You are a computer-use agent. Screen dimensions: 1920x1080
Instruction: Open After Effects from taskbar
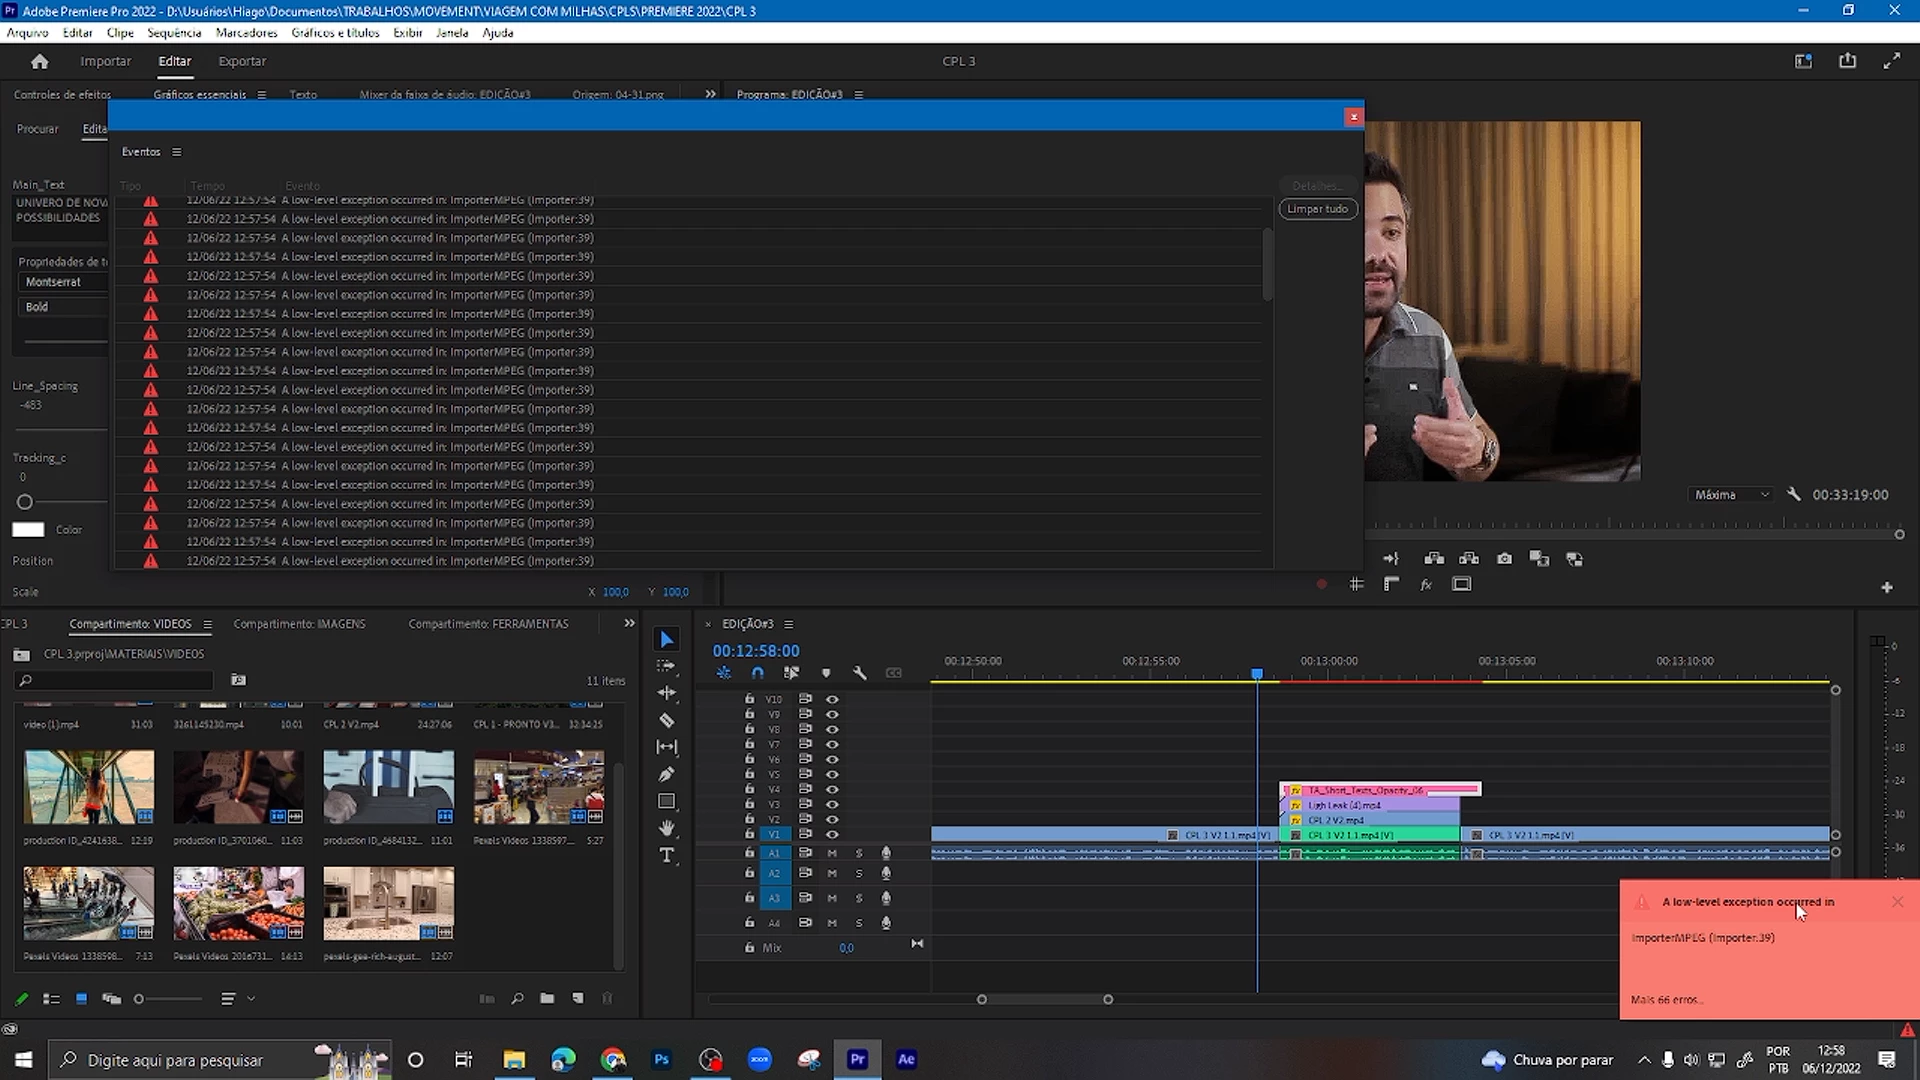click(906, 1059)
